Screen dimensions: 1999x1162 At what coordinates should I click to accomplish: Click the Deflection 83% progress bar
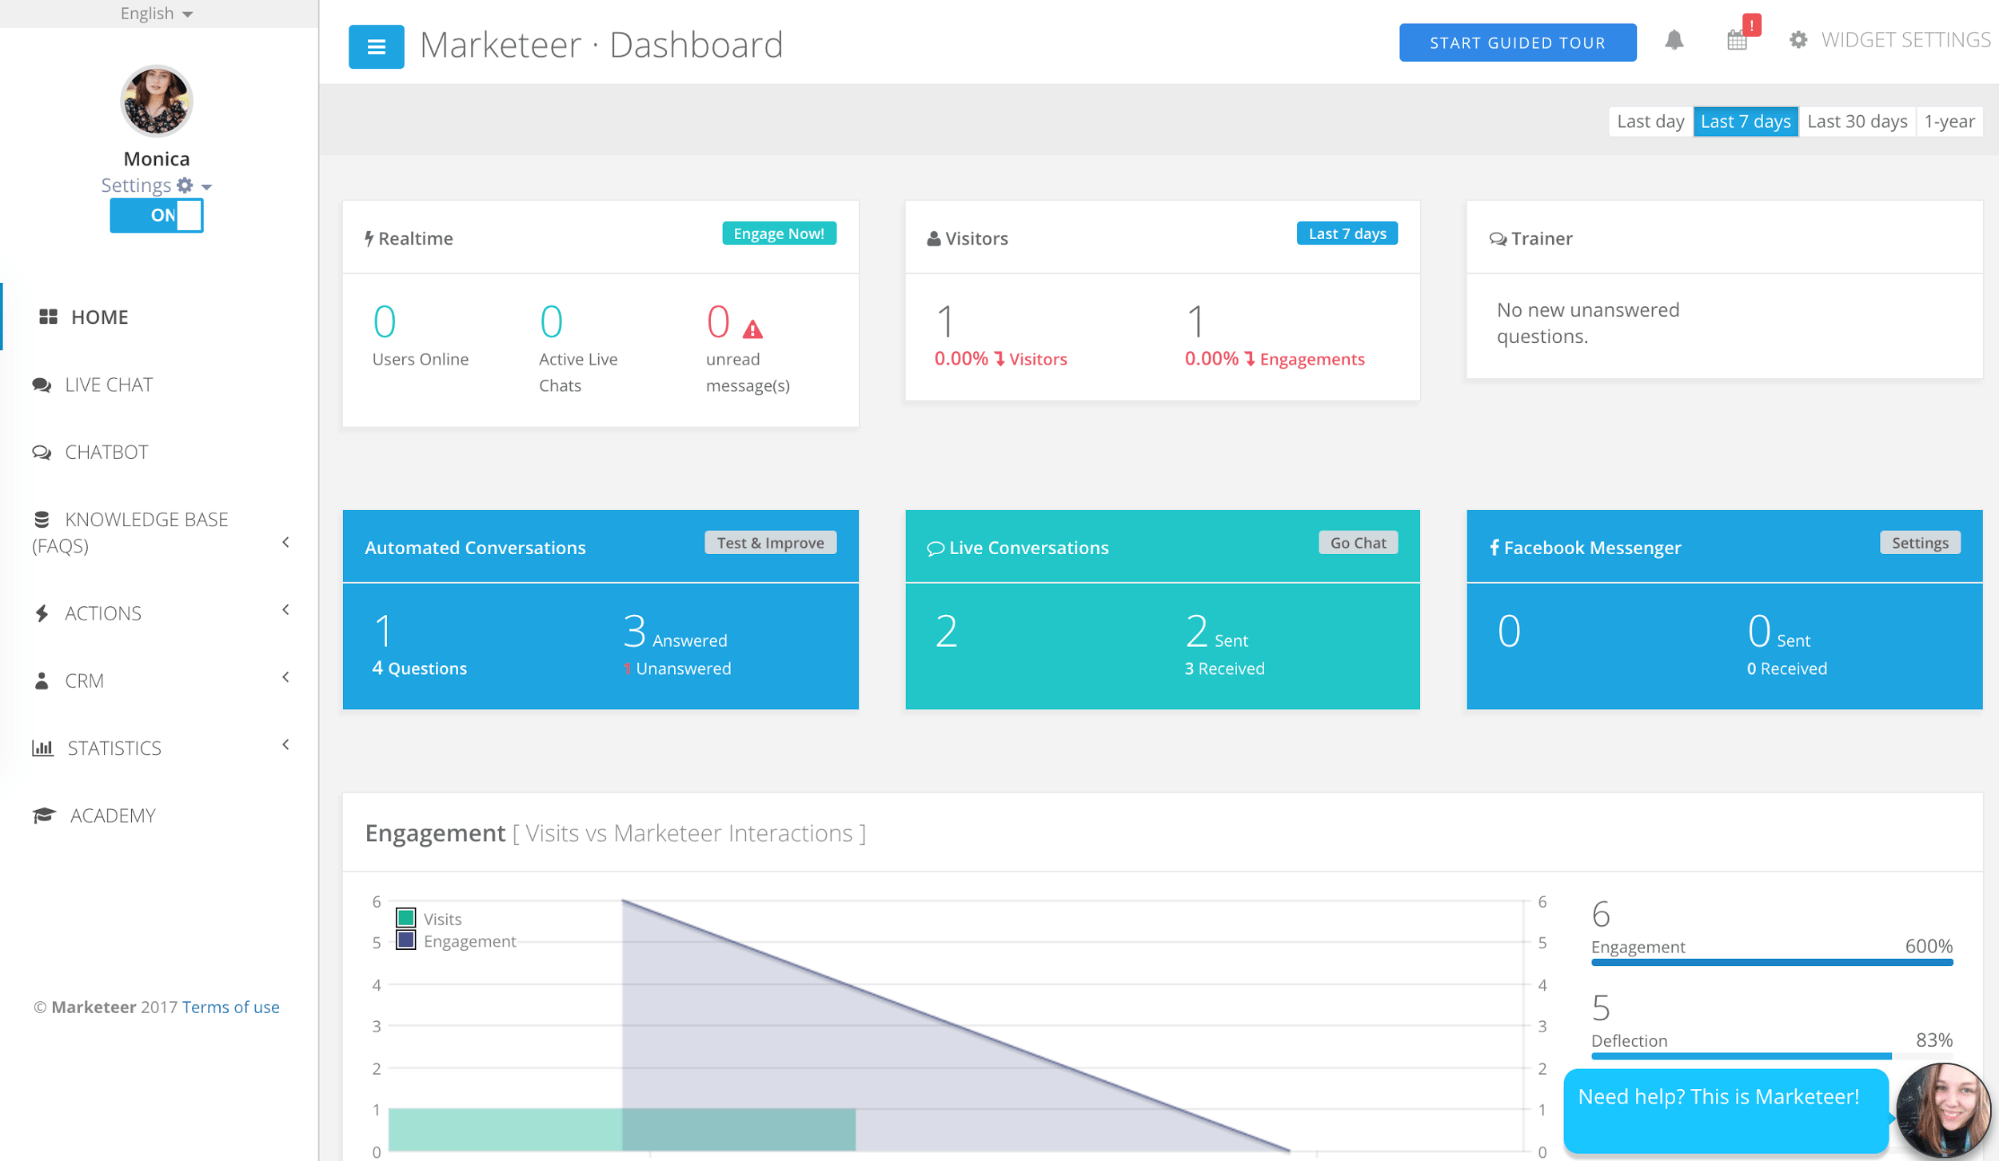click(x=1771, y=1055)
